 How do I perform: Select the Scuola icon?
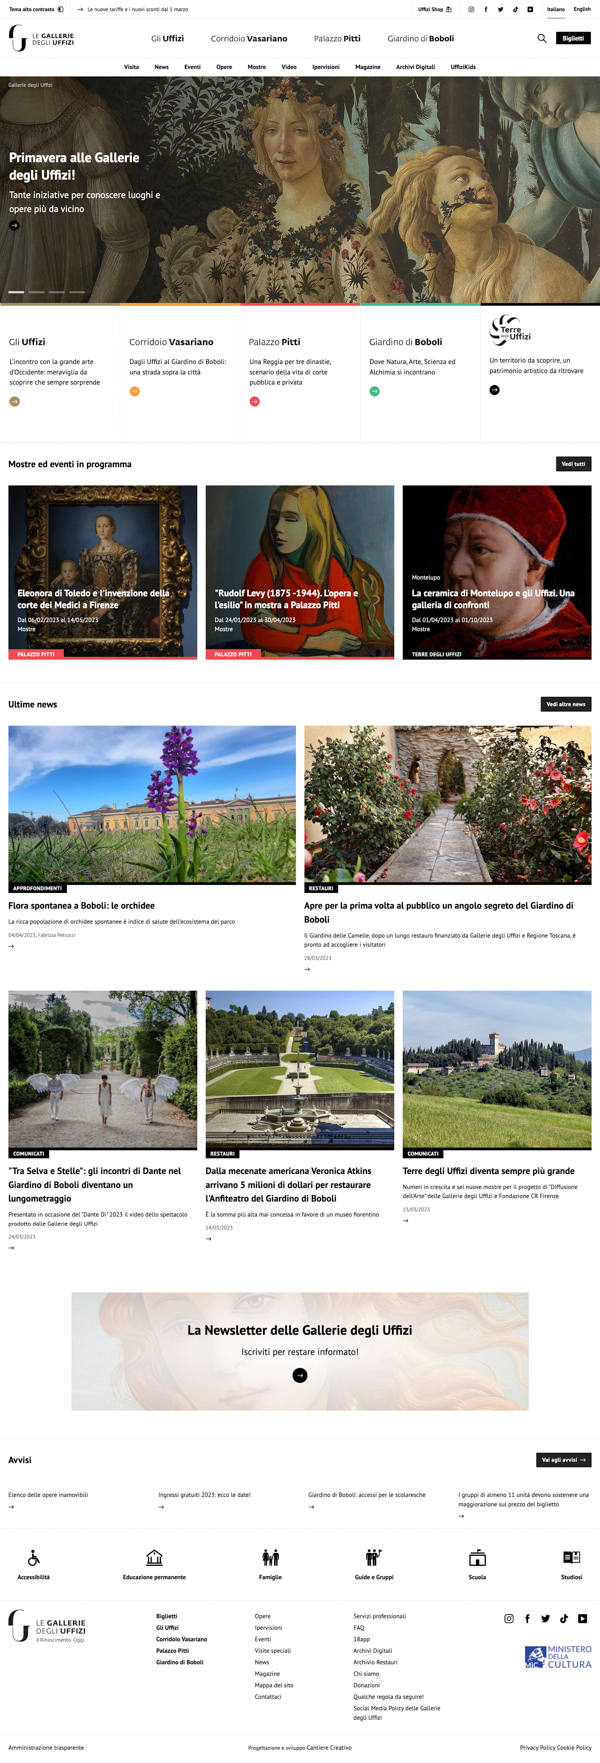click(477, 1558)
